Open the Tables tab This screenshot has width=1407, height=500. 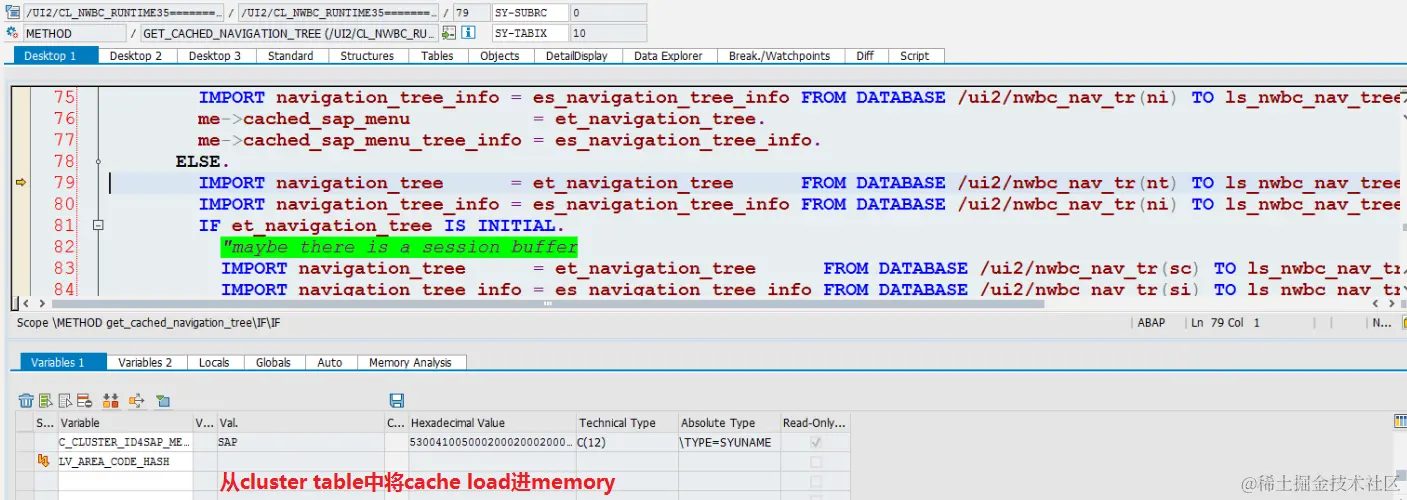click(x=437, y=56)
